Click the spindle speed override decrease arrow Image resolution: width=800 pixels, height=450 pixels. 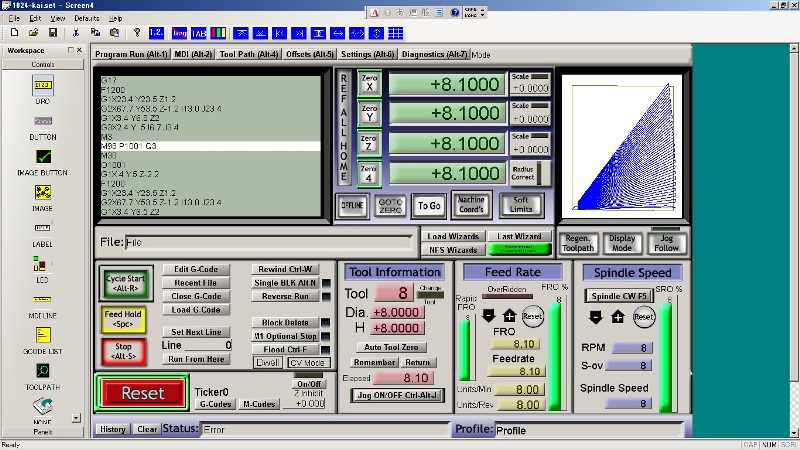click(x=595, y=317)
